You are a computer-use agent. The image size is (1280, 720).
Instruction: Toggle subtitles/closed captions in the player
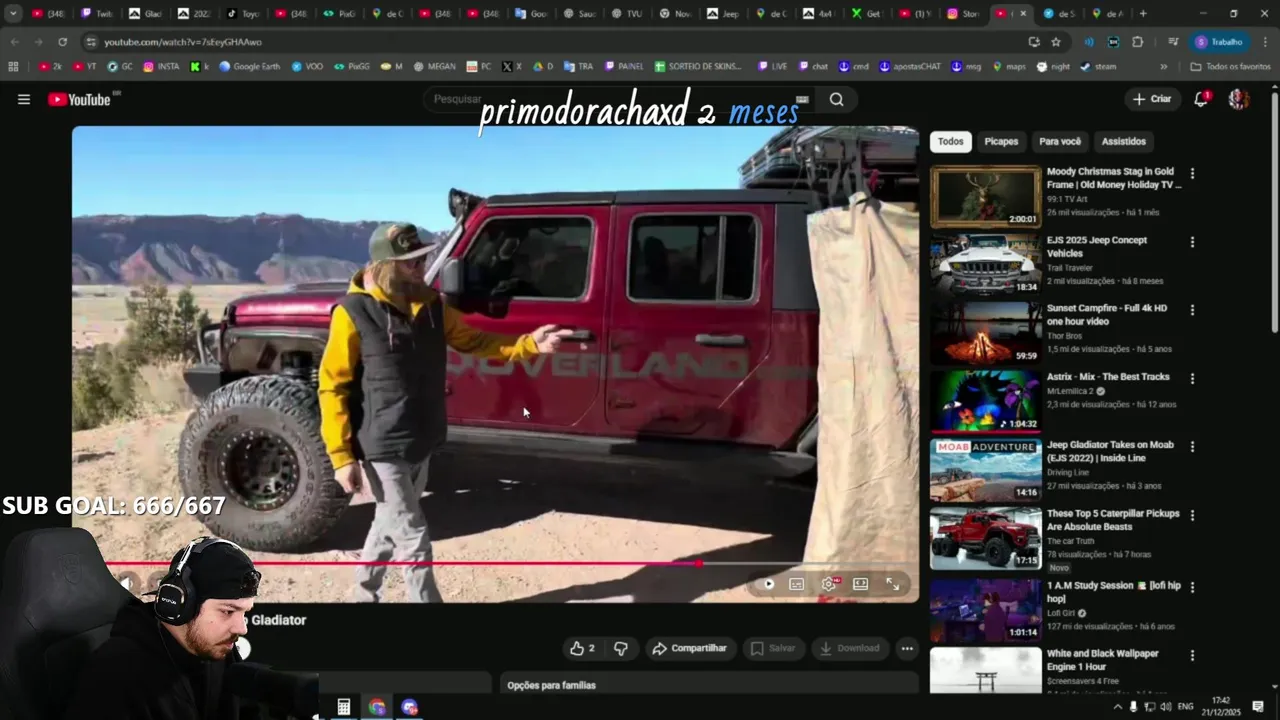pyautogui.click(x=797, y=584)
